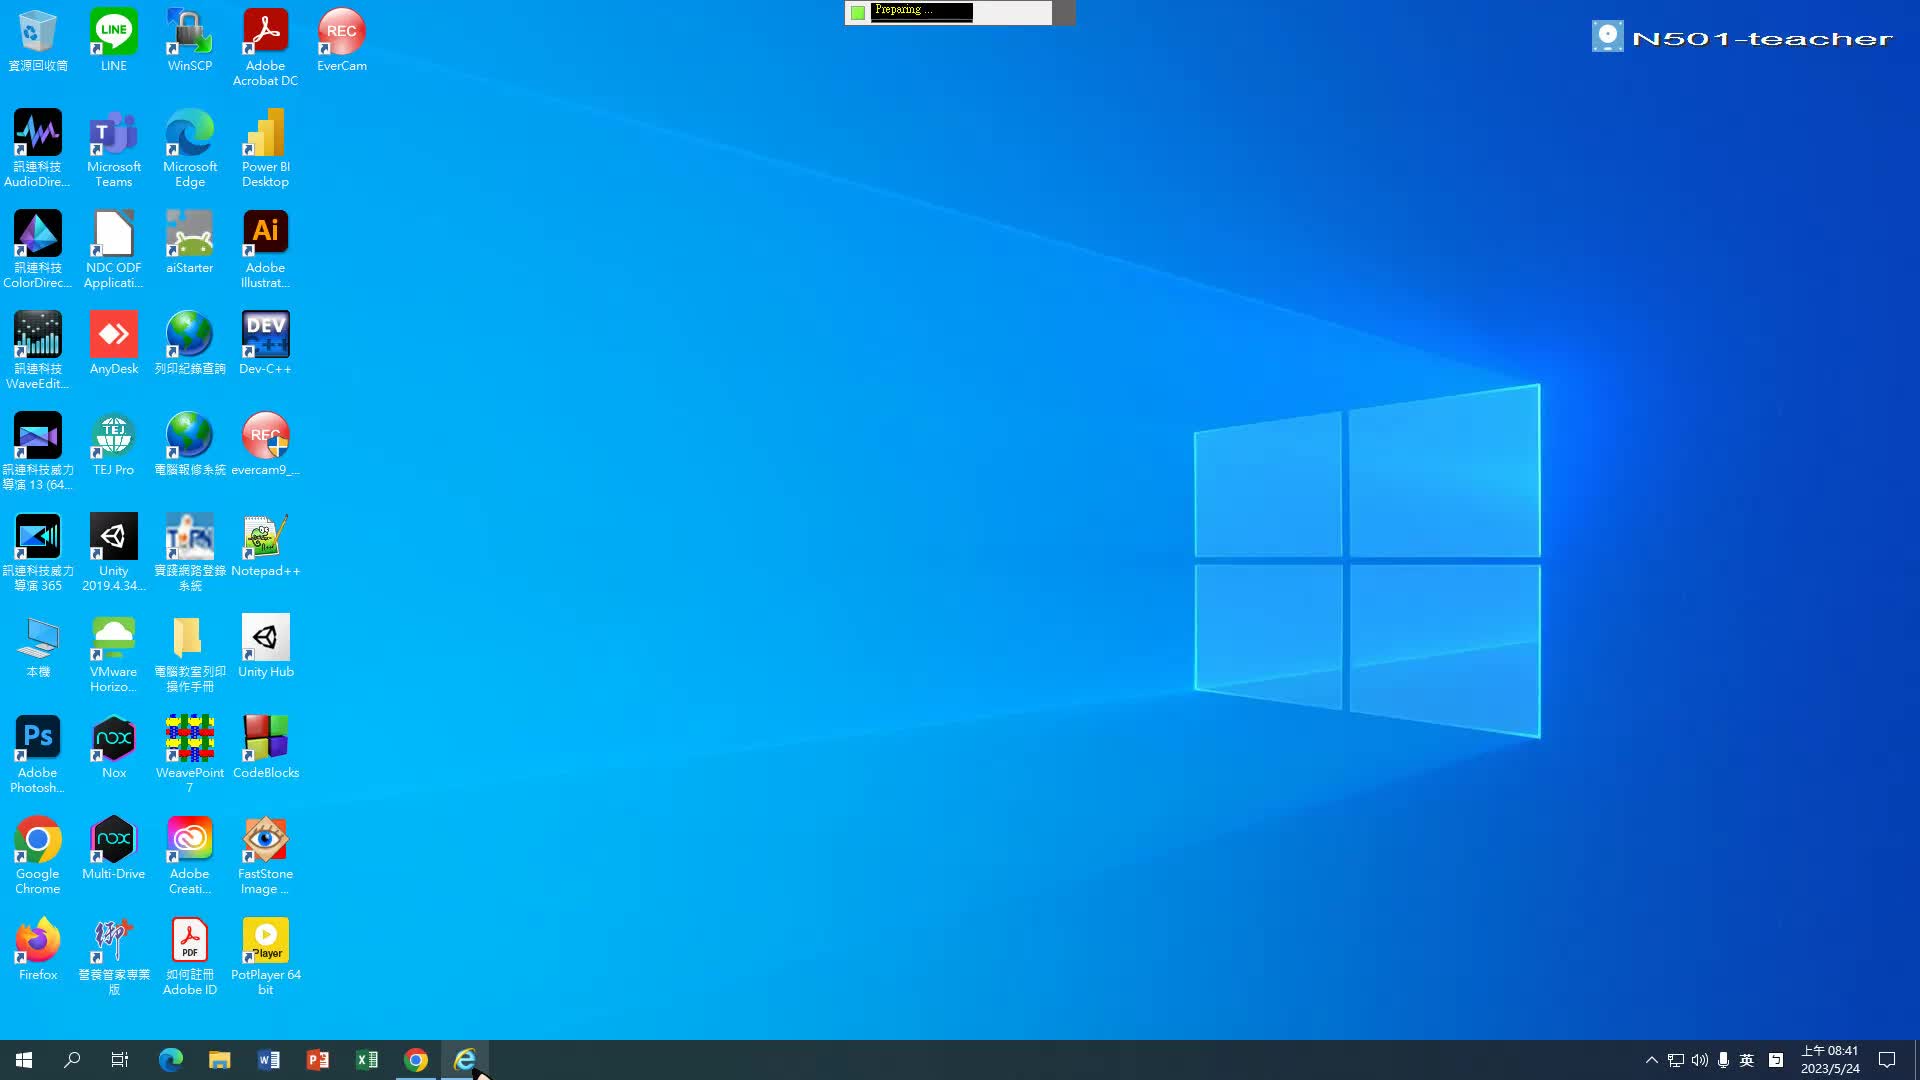Screen dimensions: 1920x1080
Task: Select the Unity Hub desktop shortcut
Action: pyautogui.click(x=266, y=647)
